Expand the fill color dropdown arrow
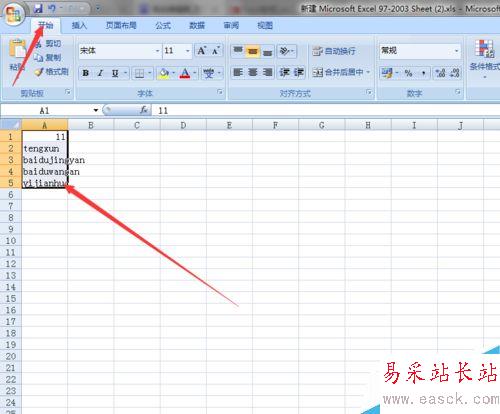Image resolution: width=500 pixels, height=414 pixels. 174,73
